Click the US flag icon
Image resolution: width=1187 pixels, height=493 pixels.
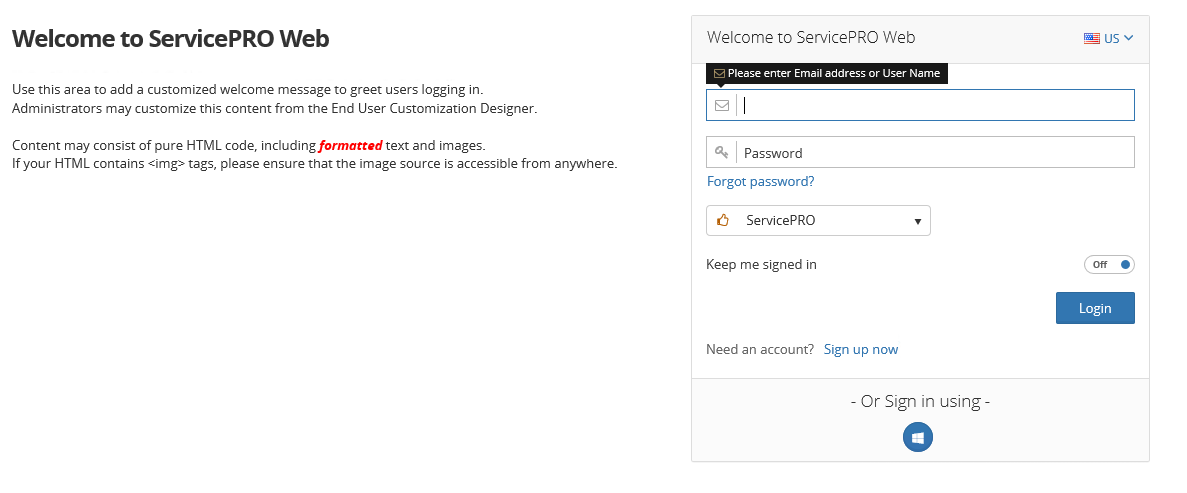tap(1092, 39)
